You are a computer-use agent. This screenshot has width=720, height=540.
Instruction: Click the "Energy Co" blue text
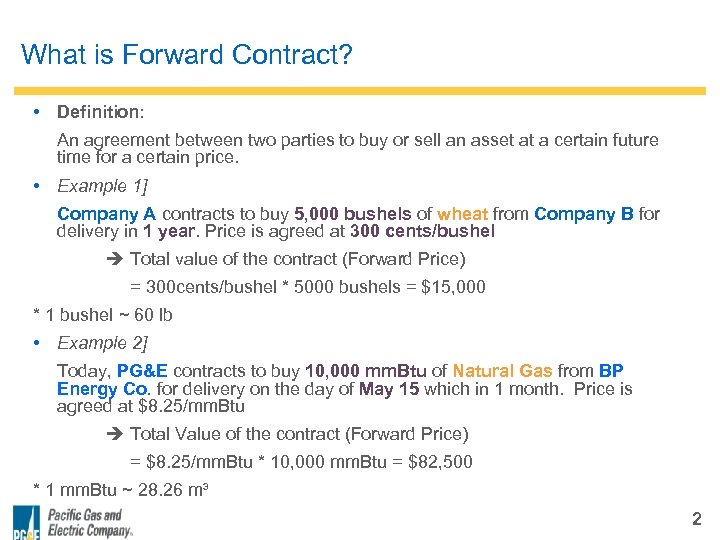pos(103,389)
